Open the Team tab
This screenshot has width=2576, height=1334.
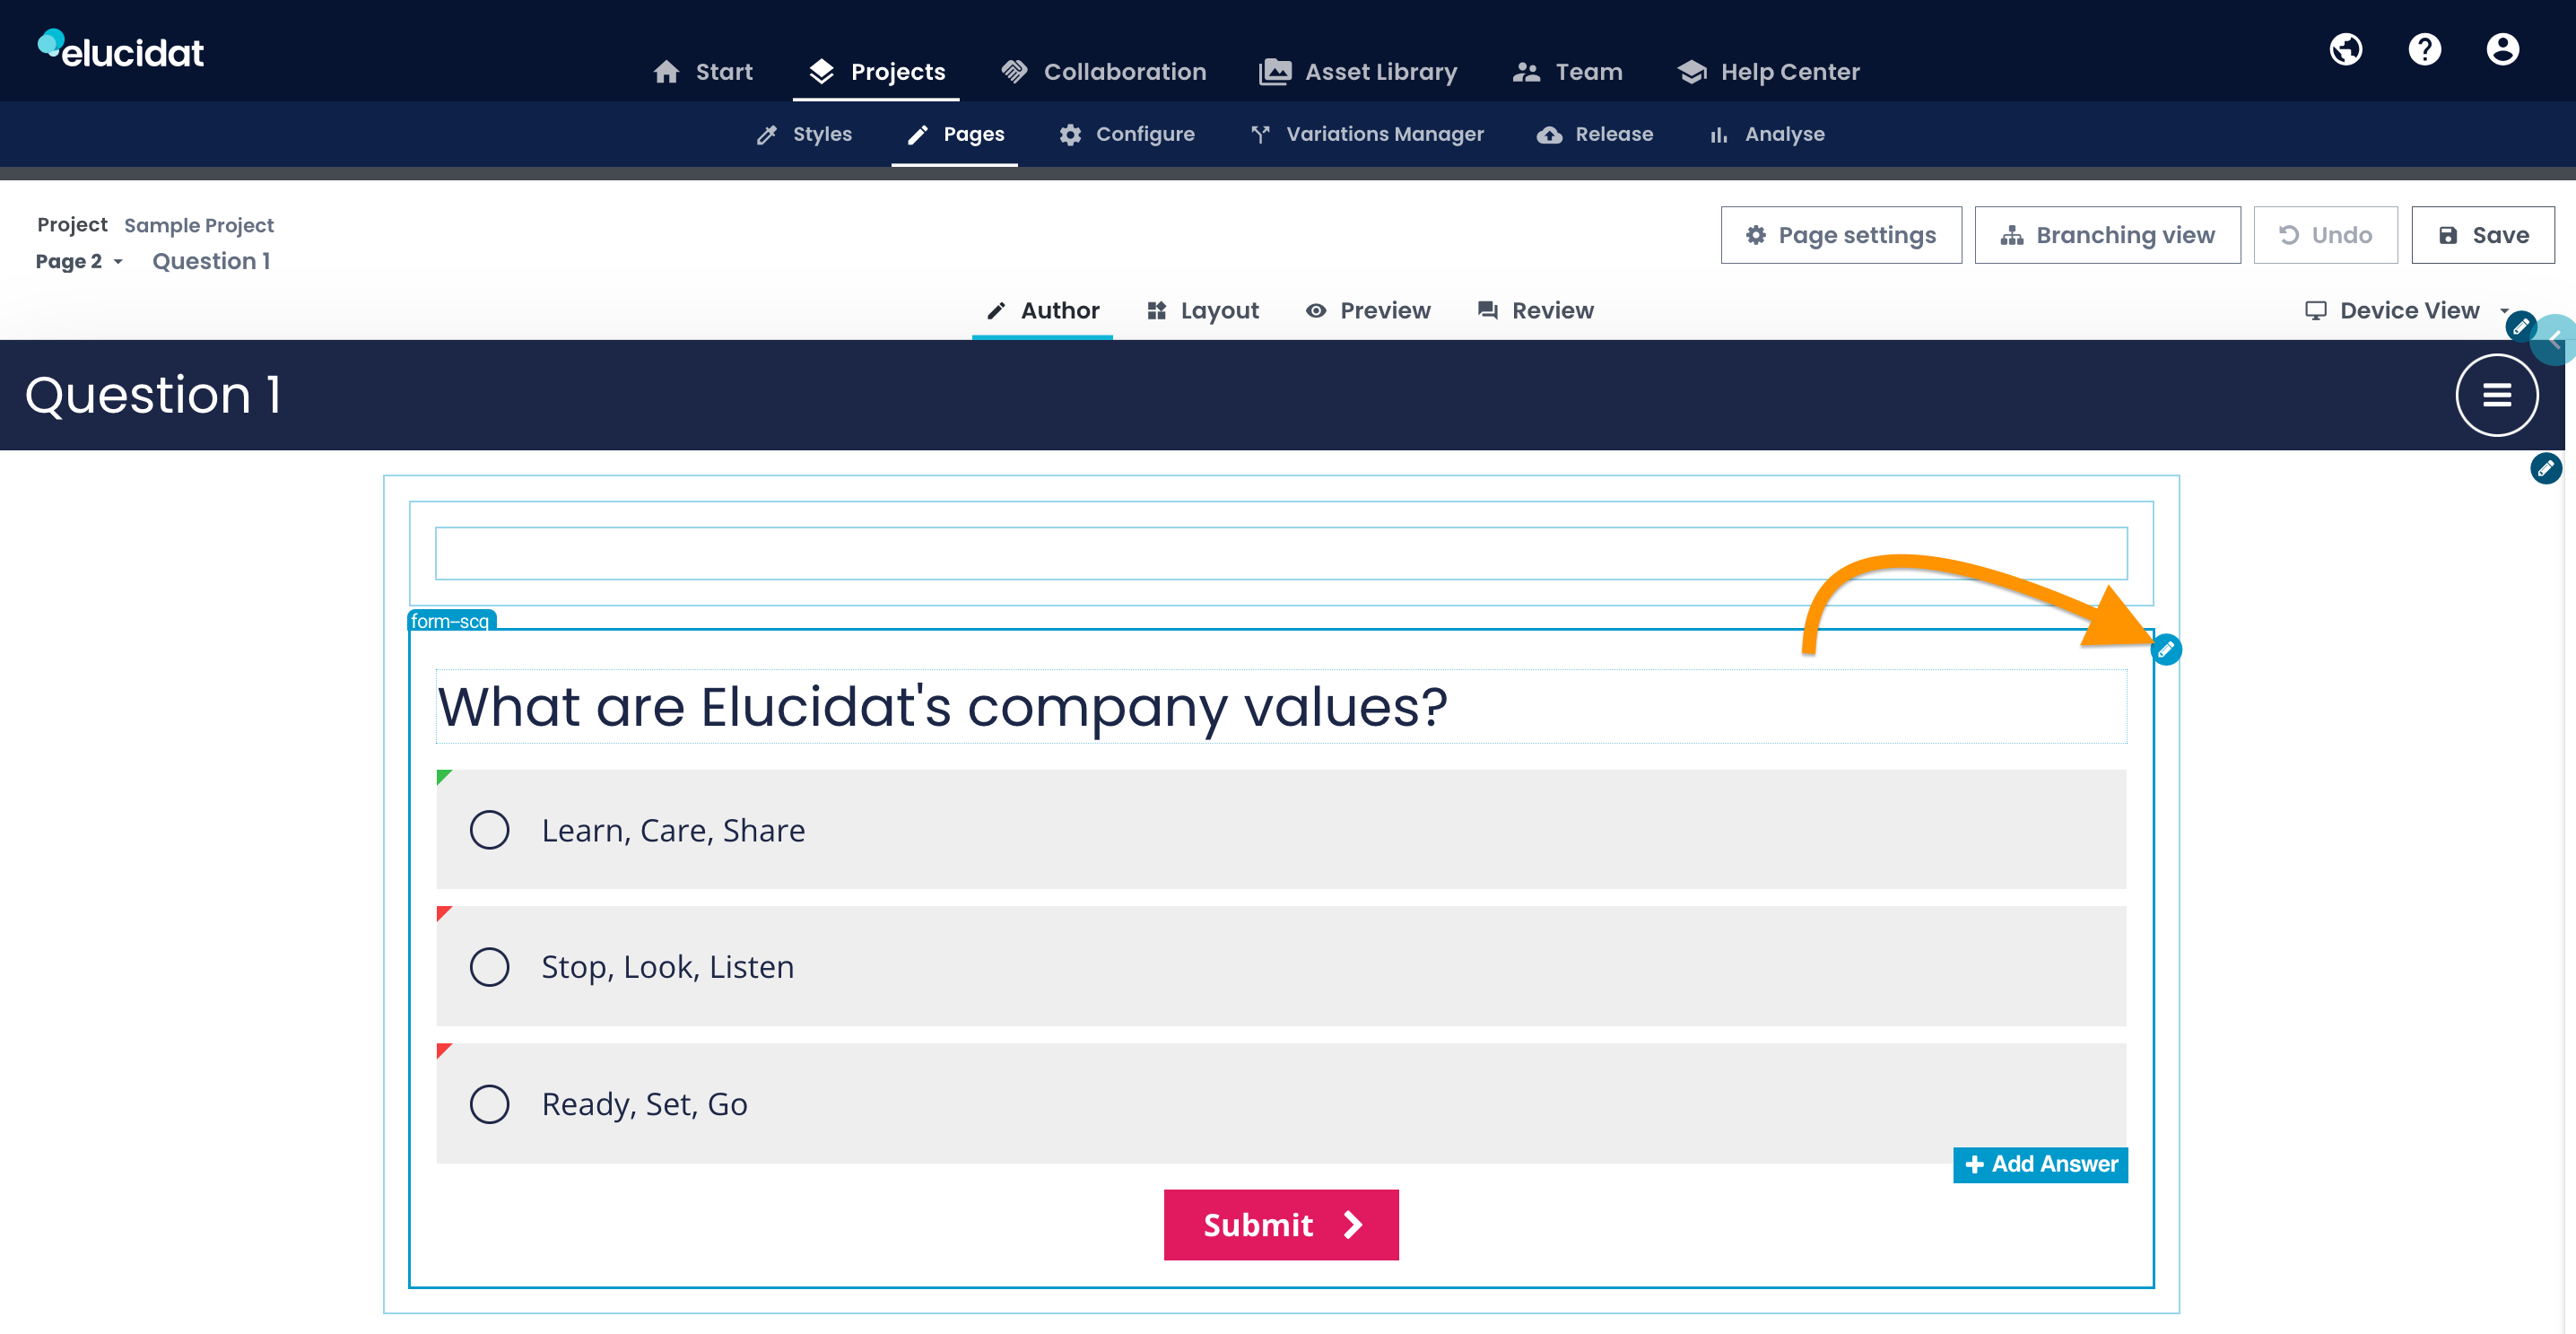click(1567, 72)
